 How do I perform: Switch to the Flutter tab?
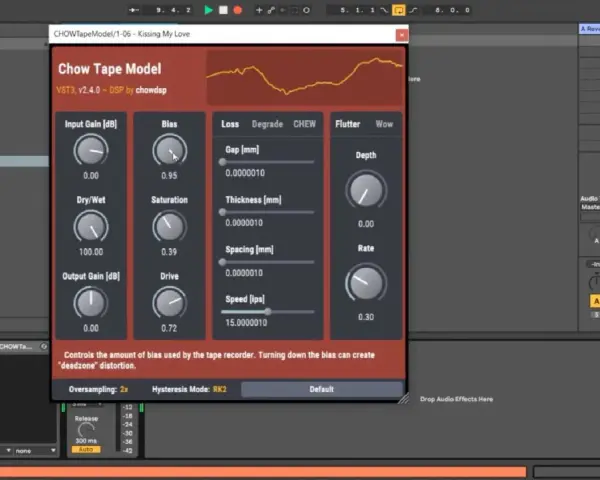click(347, 124)
